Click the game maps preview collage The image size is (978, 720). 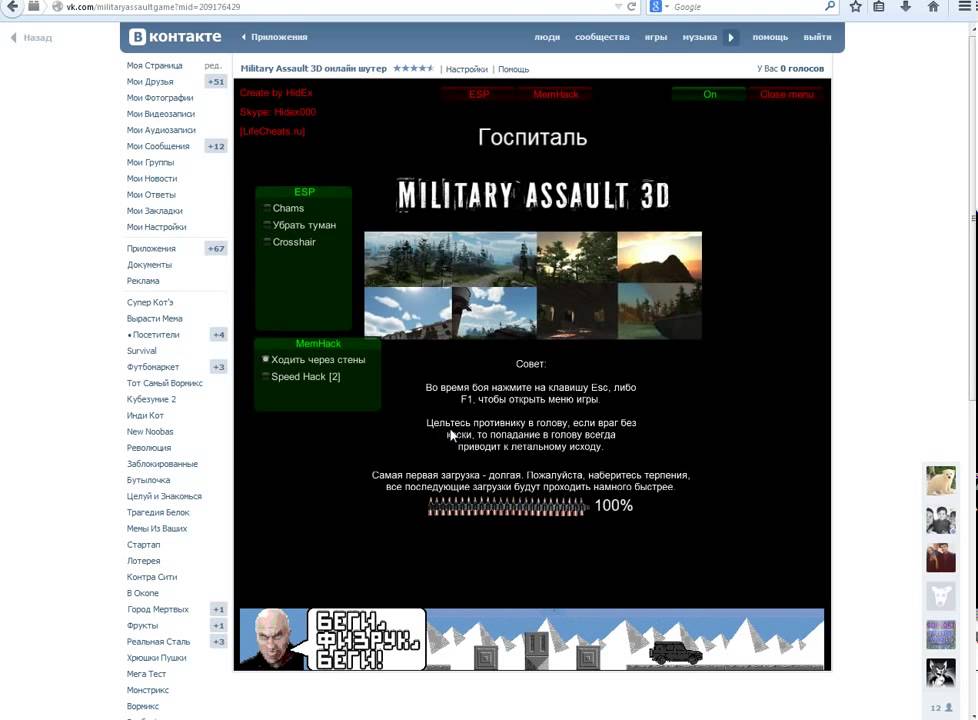pyautogui.click(x=533, y=286)
